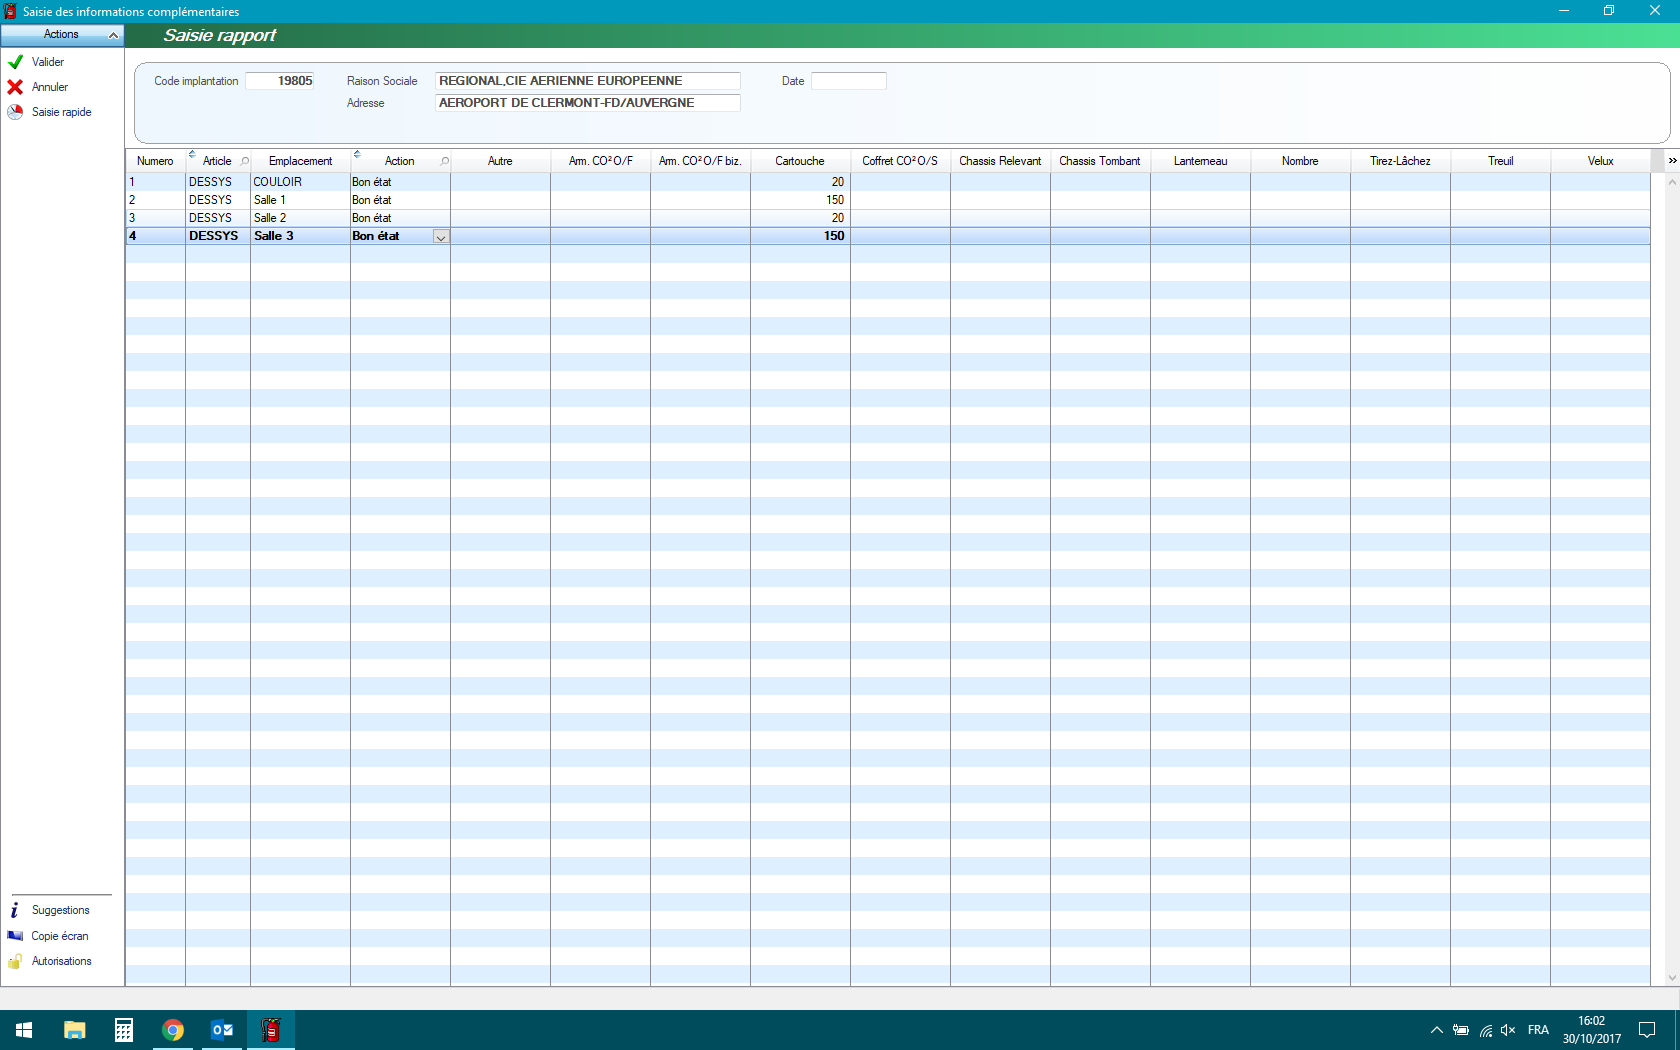Click Cartouche value 20 in COULOIR row
Screen dimensions: 1680x1050
(x=800, y=182)
